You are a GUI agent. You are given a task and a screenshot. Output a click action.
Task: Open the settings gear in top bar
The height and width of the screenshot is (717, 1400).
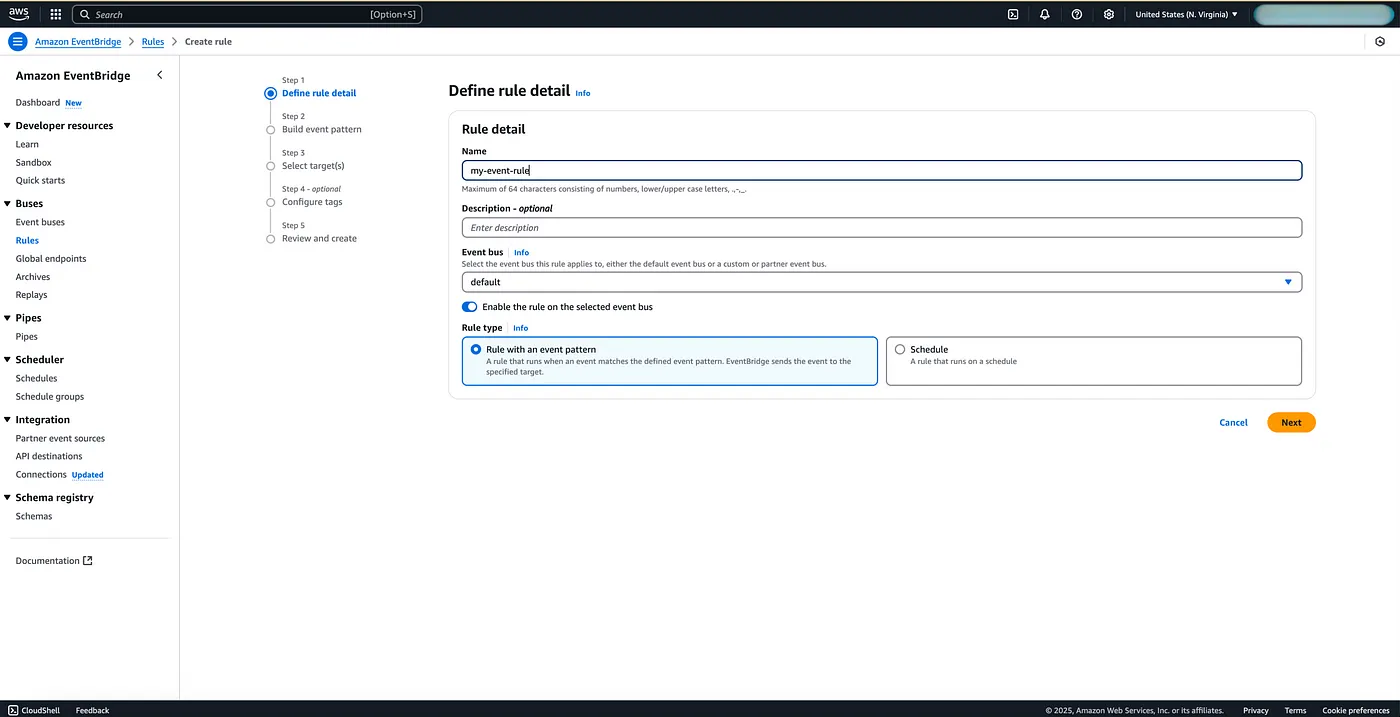coord(1109,14)
